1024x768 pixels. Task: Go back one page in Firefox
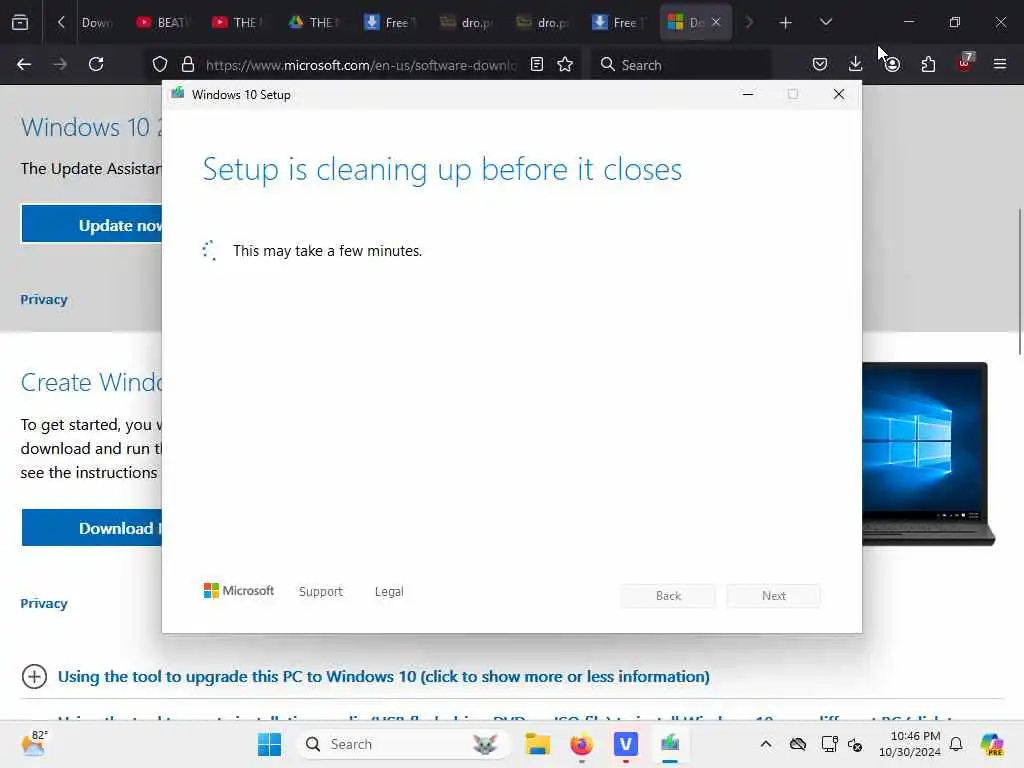[x=24, y=64]
